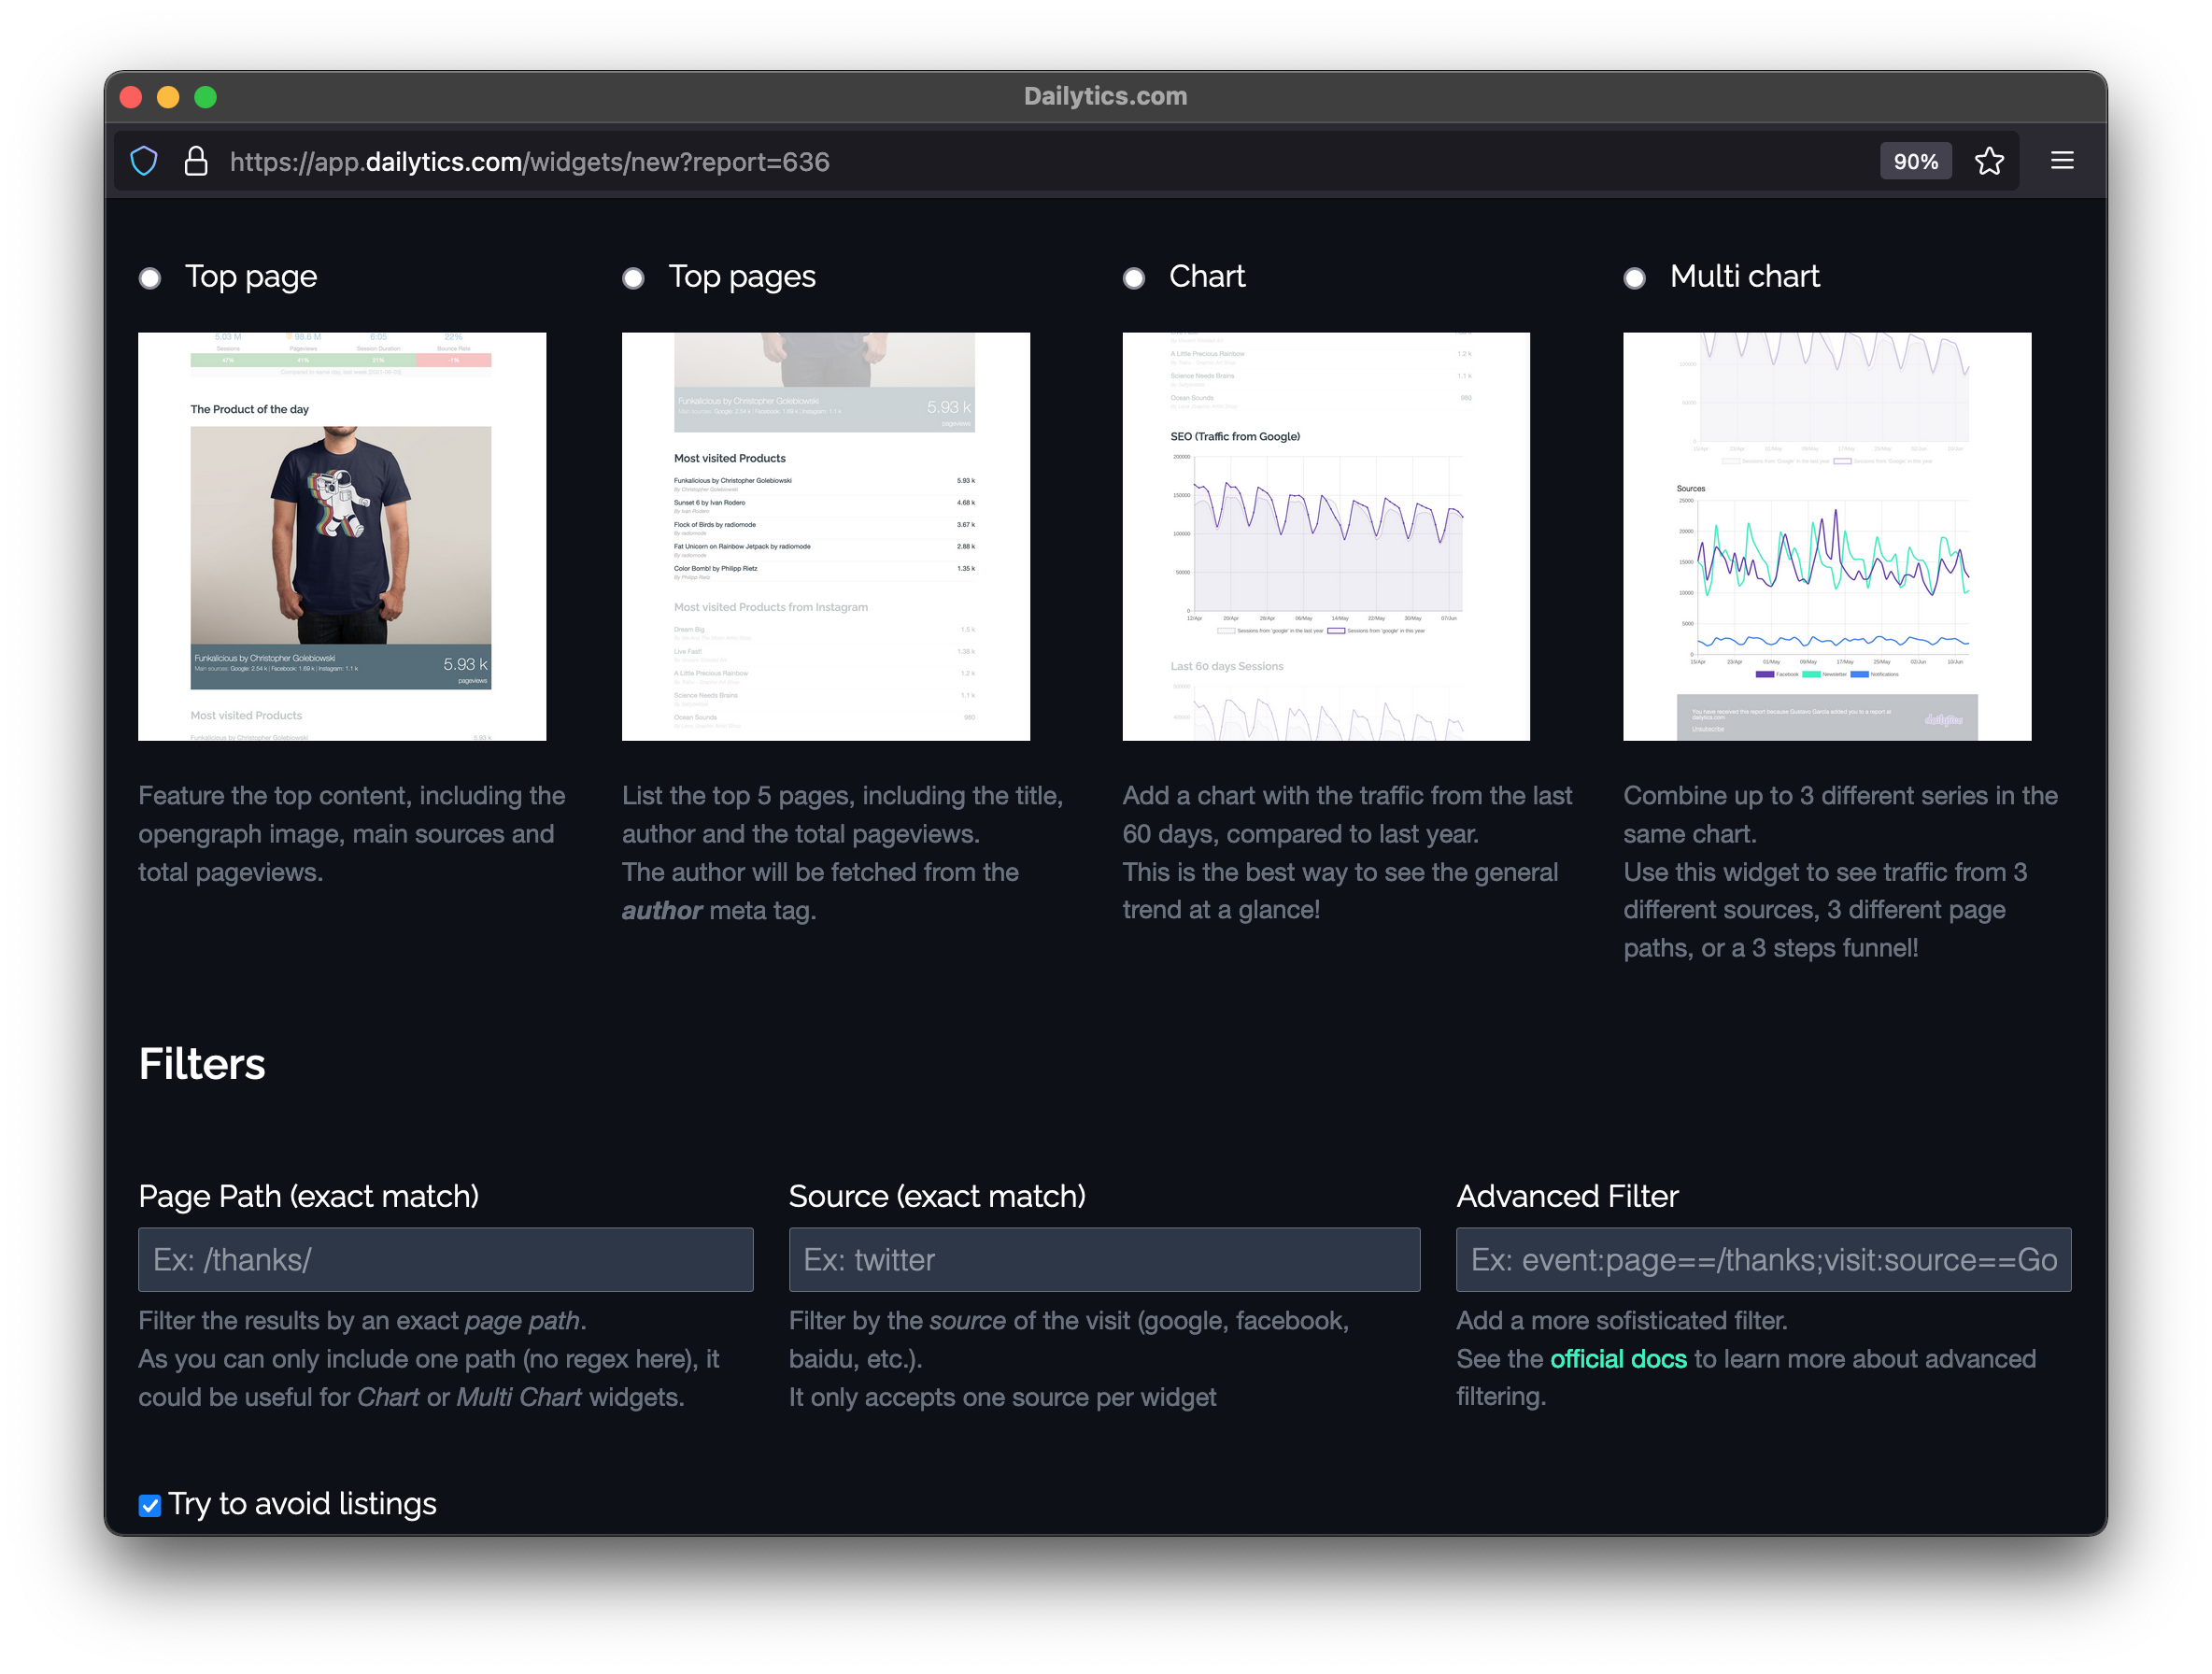Focus the Source exact match field

click(x=1104, y=1260)
